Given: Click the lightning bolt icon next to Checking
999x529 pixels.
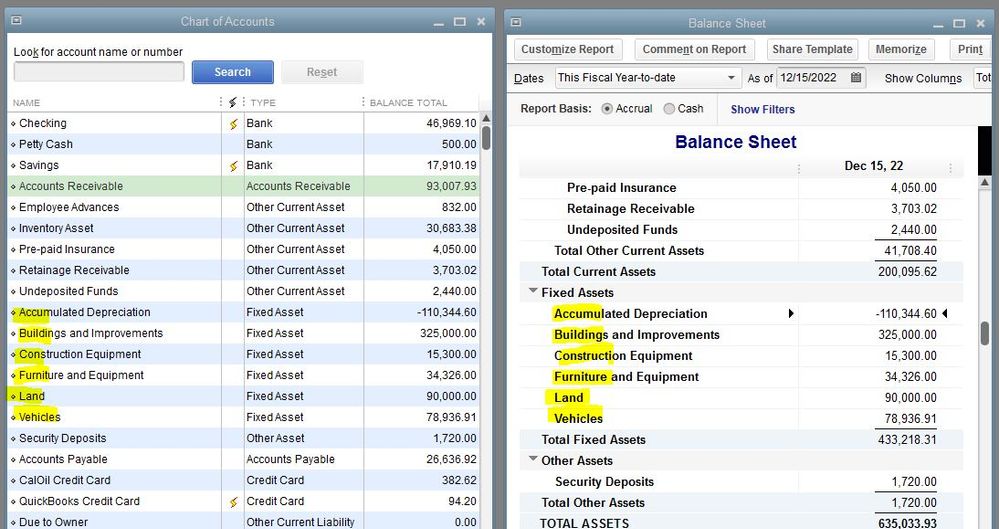Looking at the screenshot, I should [233, 124].
